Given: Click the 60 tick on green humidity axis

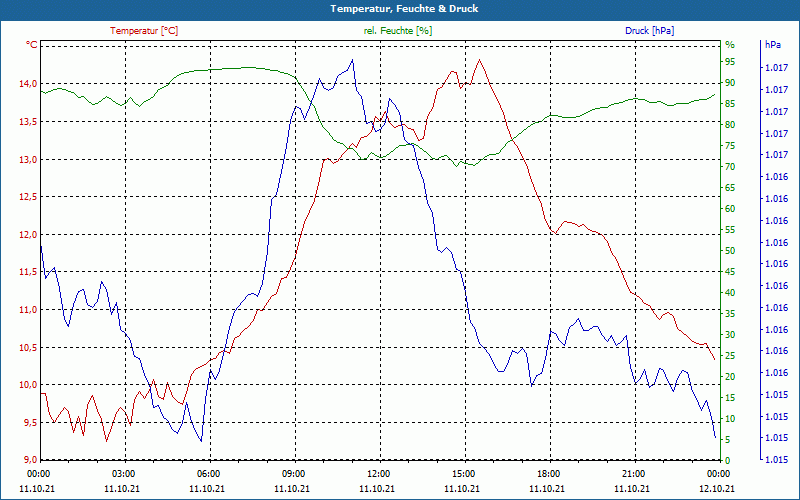Looking at the screenshot, I should 730,209.
